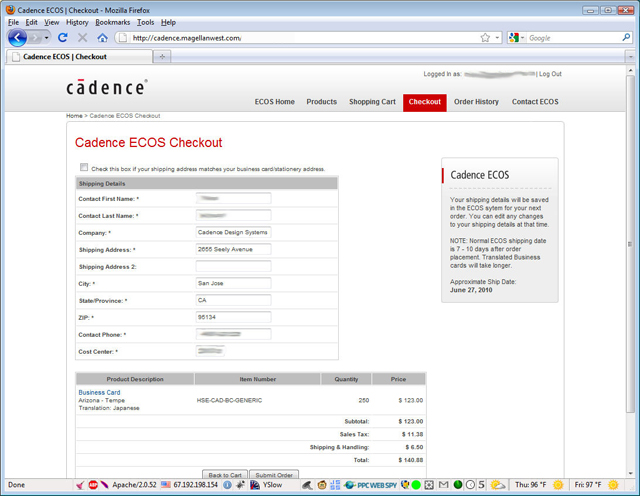Go back with the browser Back button
The image size is (640, 496).
17,38
